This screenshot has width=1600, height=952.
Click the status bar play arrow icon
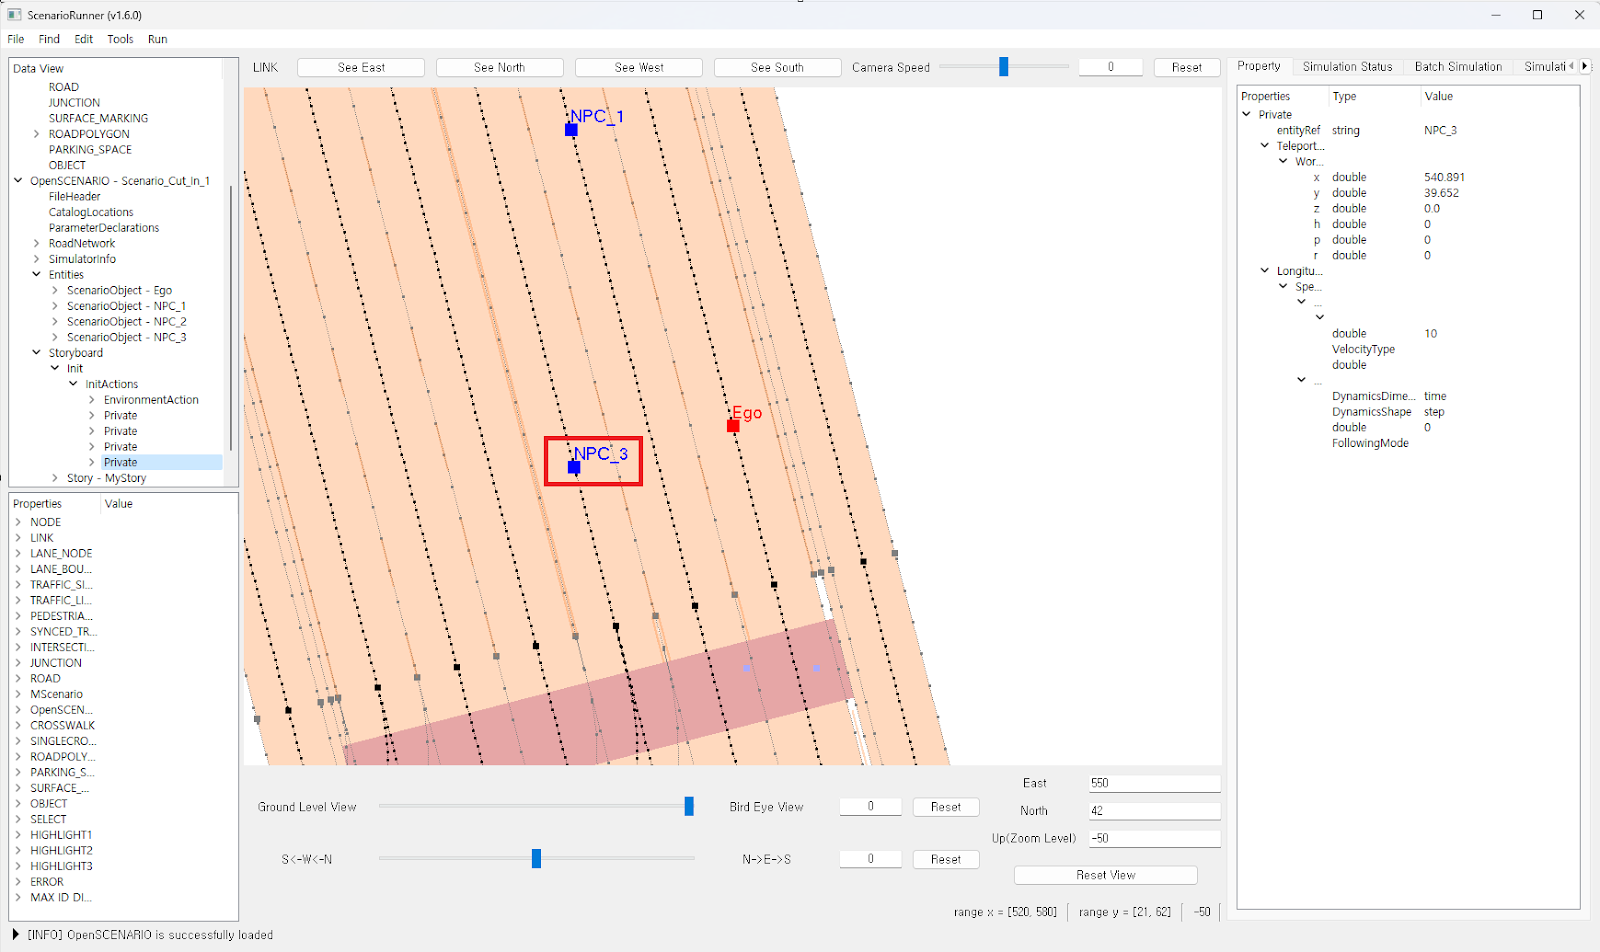pos(16,935)
